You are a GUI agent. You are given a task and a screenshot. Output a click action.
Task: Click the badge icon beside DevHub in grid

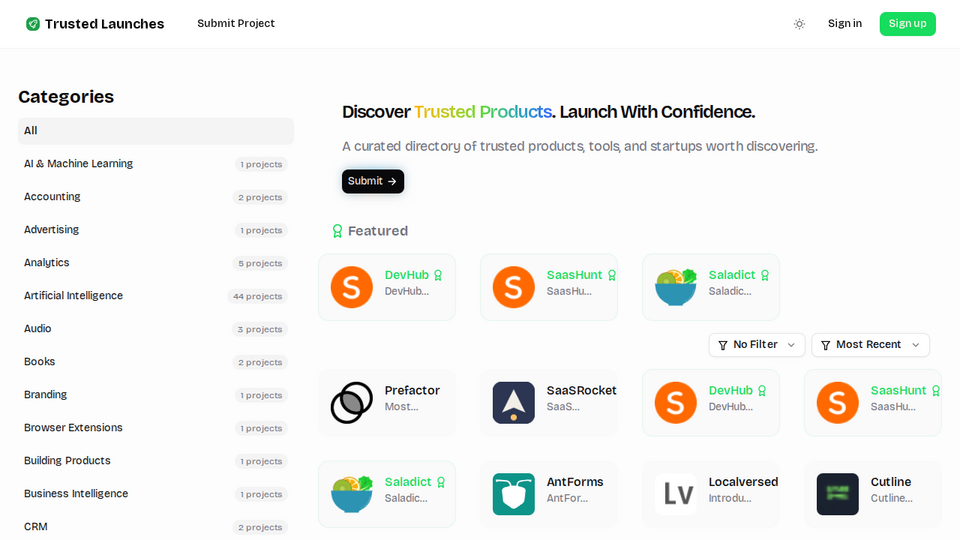point(762,391)
